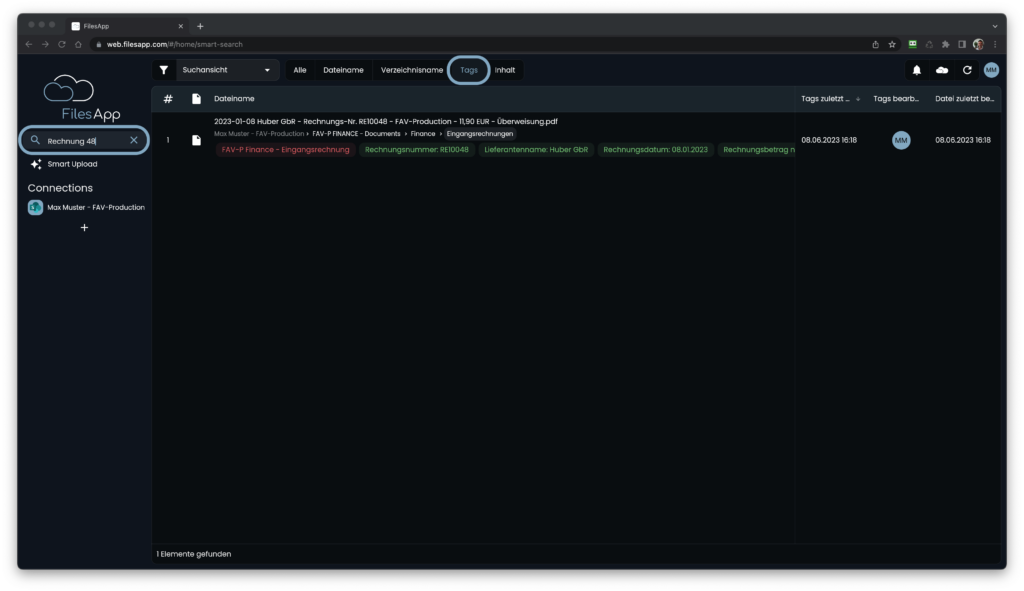Add a new connection with plus

(84, 228)
